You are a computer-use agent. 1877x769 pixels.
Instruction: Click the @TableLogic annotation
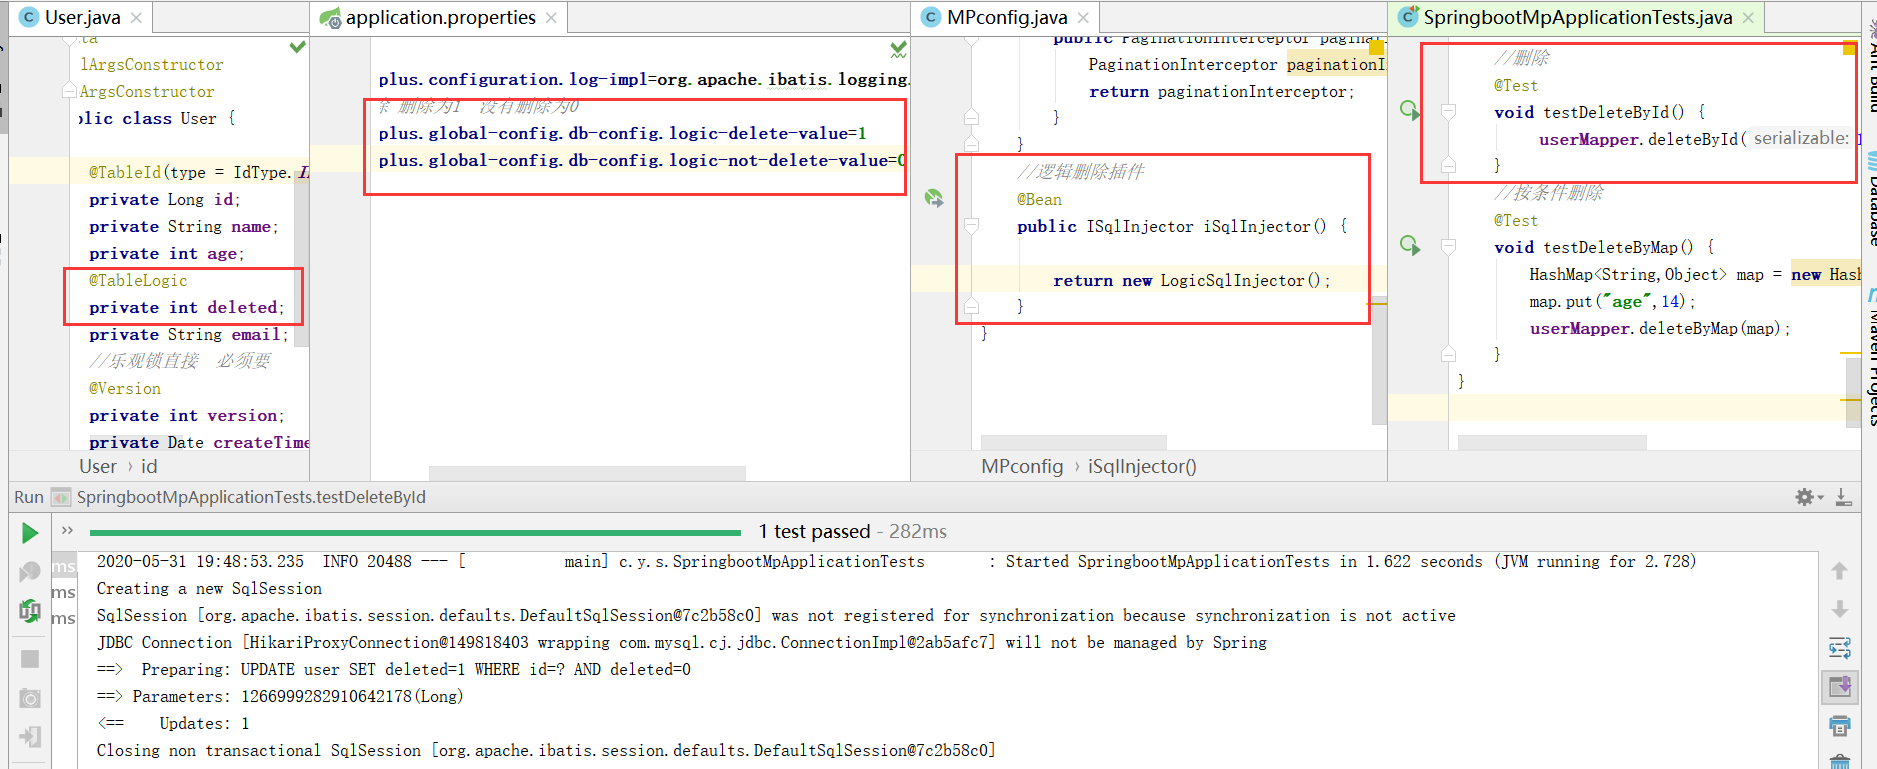[138, 281]
